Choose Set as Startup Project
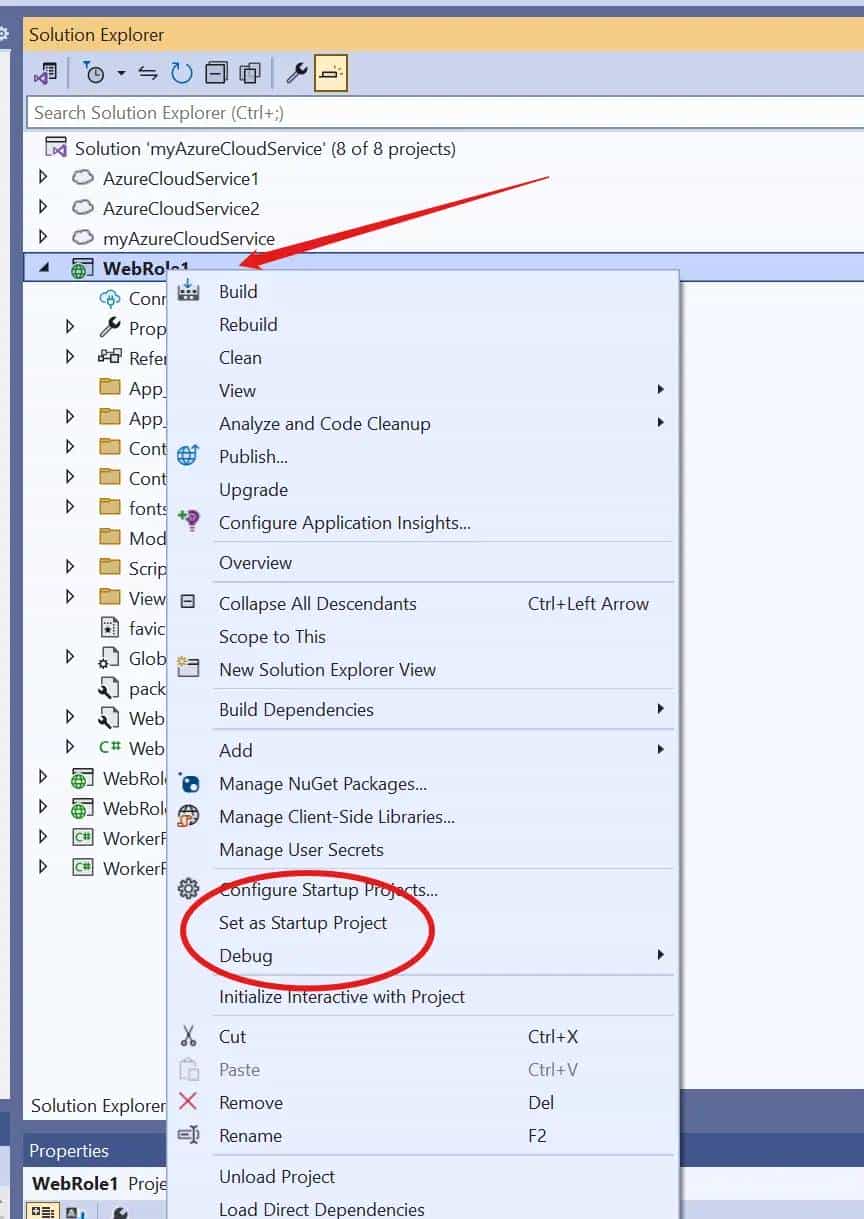Viewport: 864px width, 1219px height. [302, 922]
